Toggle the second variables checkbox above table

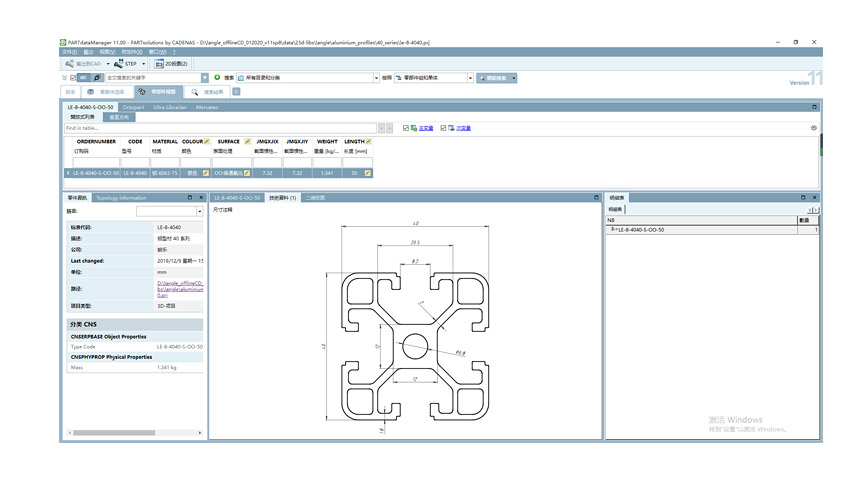(x=444, y=128)
